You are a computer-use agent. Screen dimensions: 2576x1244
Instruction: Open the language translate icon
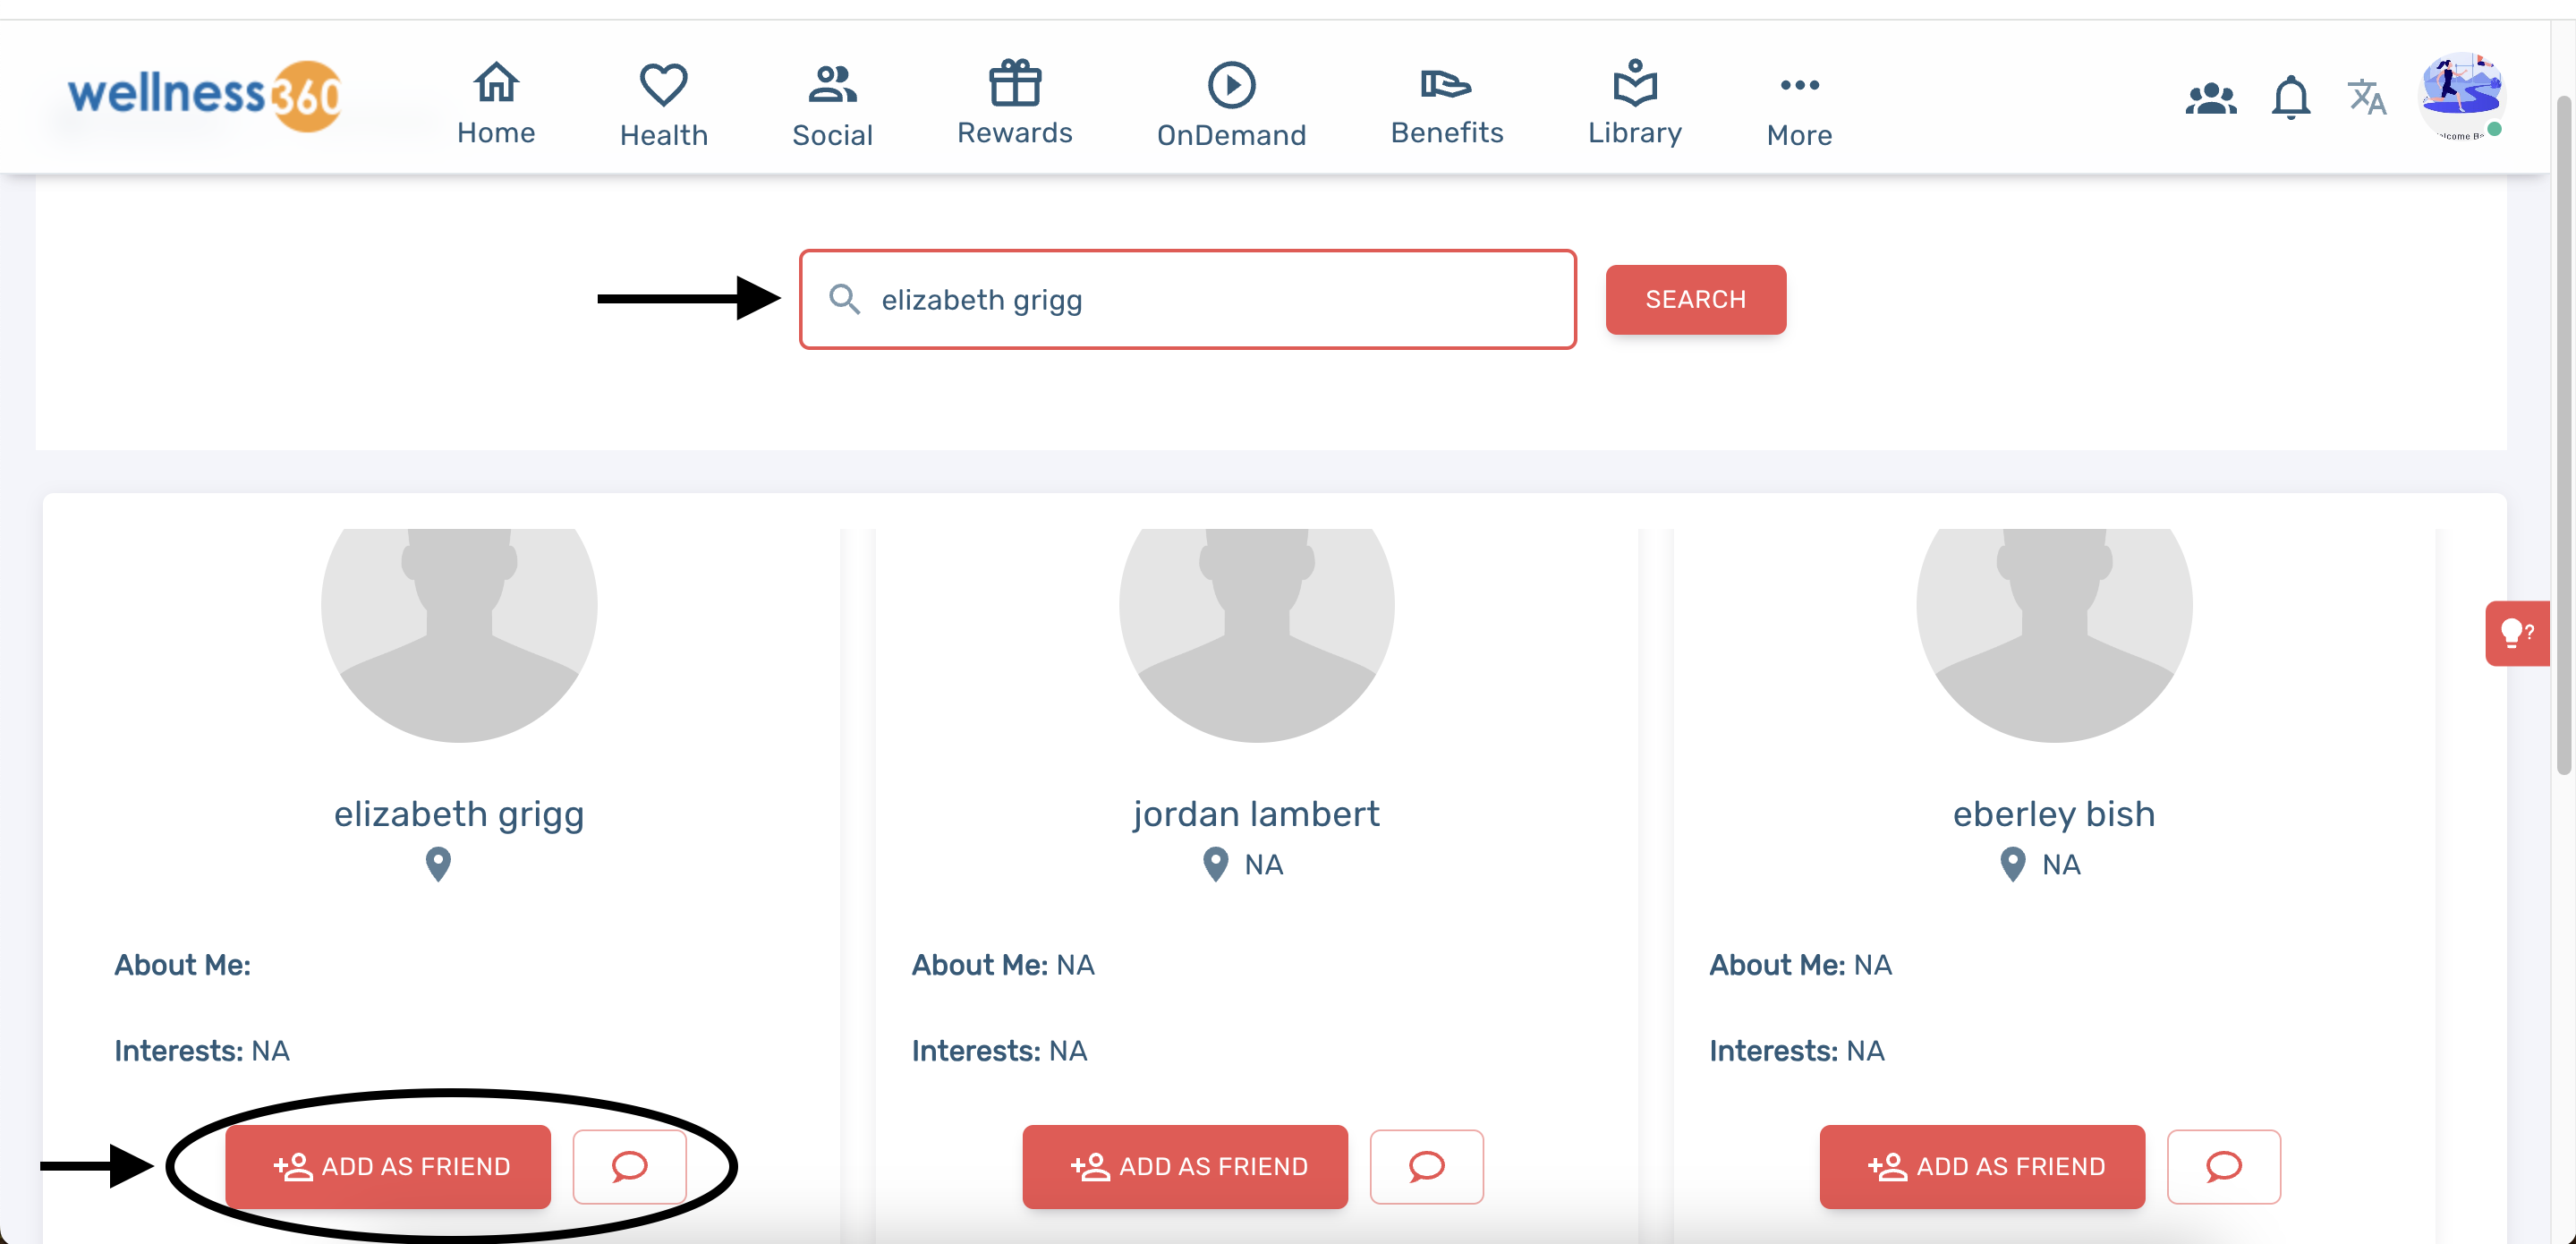[x=2366, y=97]
